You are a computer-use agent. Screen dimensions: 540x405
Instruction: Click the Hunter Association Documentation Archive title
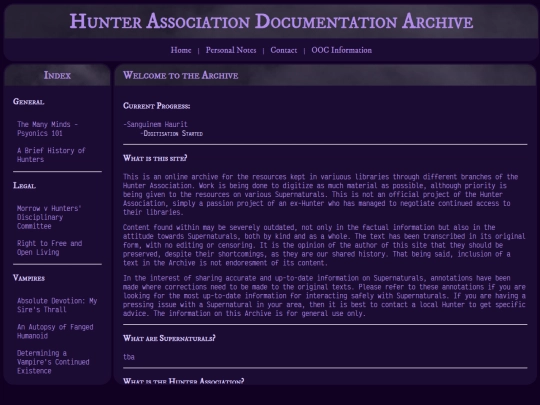pyautogui.click(x=271, y=21)
